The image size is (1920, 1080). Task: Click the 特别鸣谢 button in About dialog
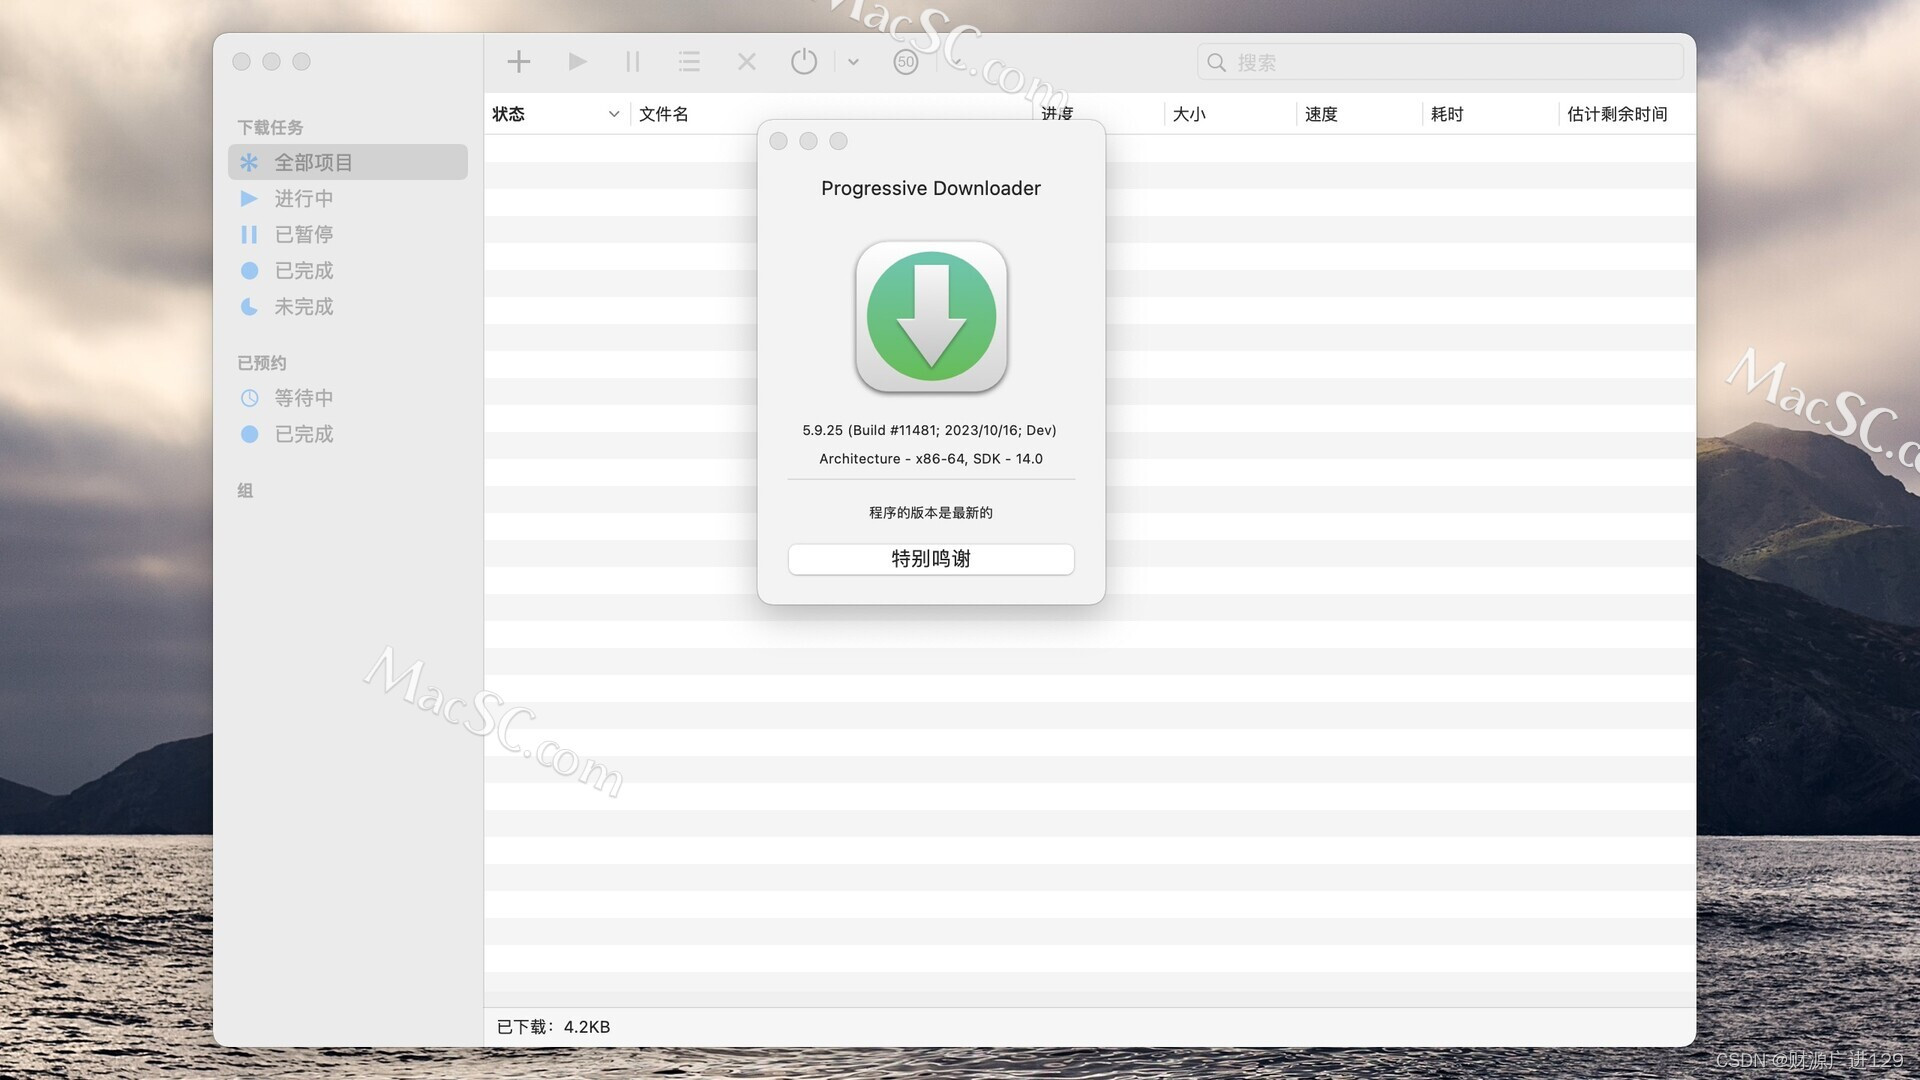coord(931,559)
